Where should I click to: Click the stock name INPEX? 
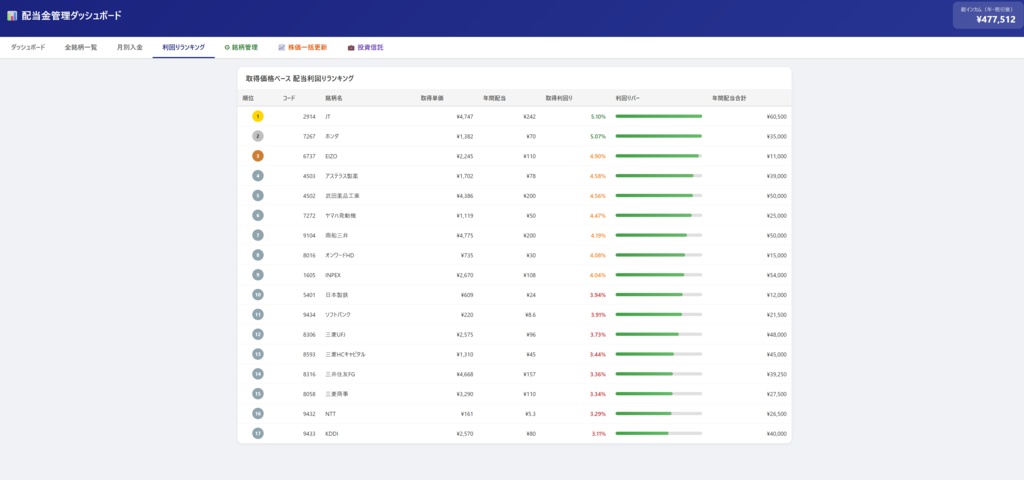(333, 275)
